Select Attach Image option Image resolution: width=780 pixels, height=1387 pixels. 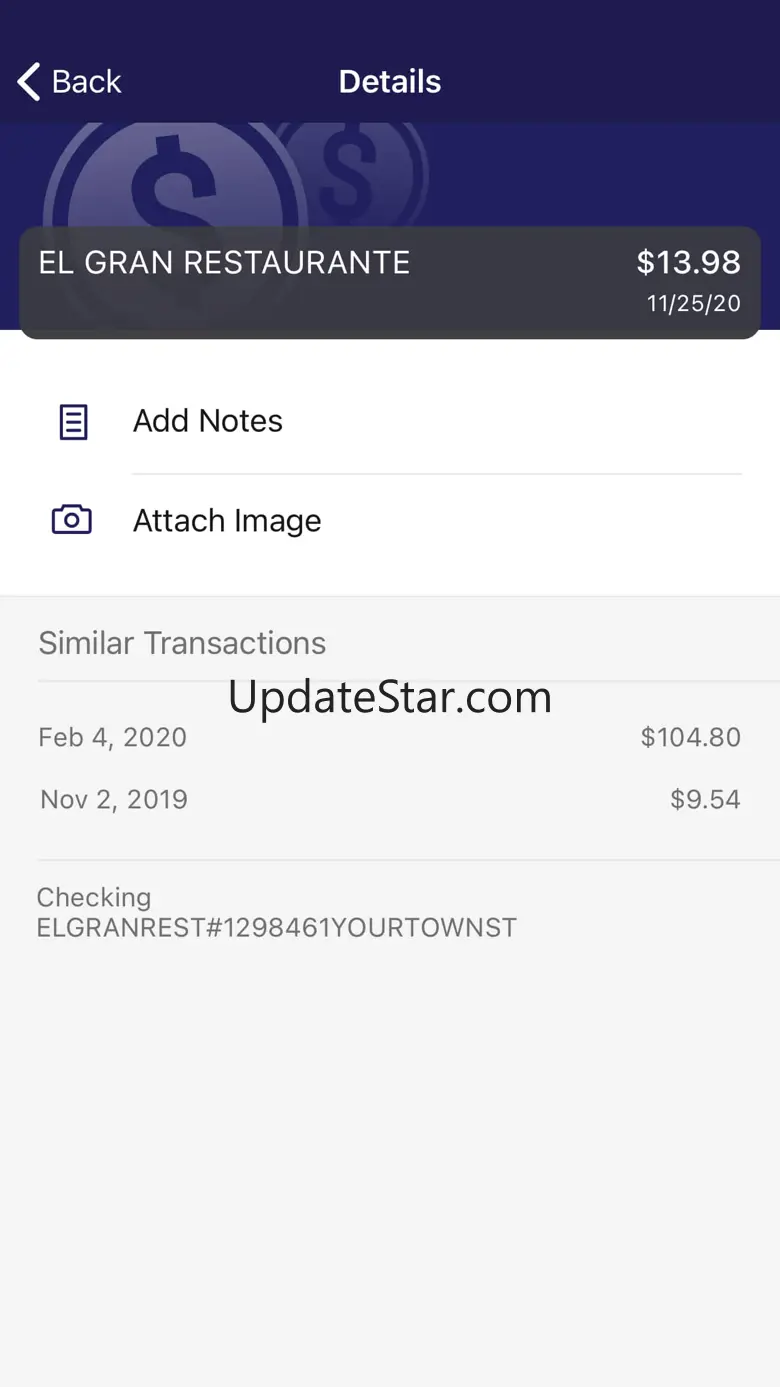pos(227,521)
